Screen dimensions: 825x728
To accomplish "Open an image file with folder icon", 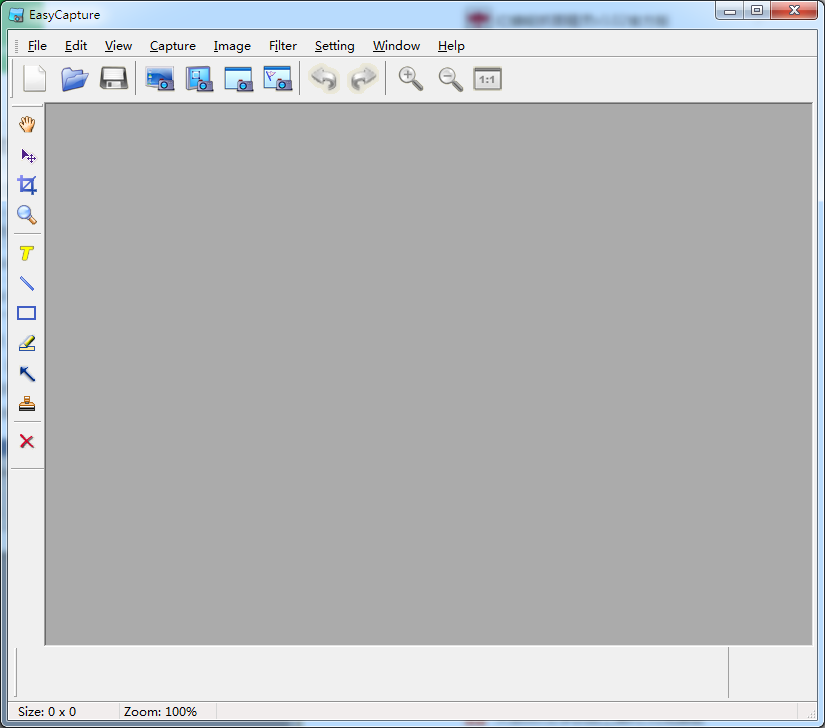I will coord(74,79).
